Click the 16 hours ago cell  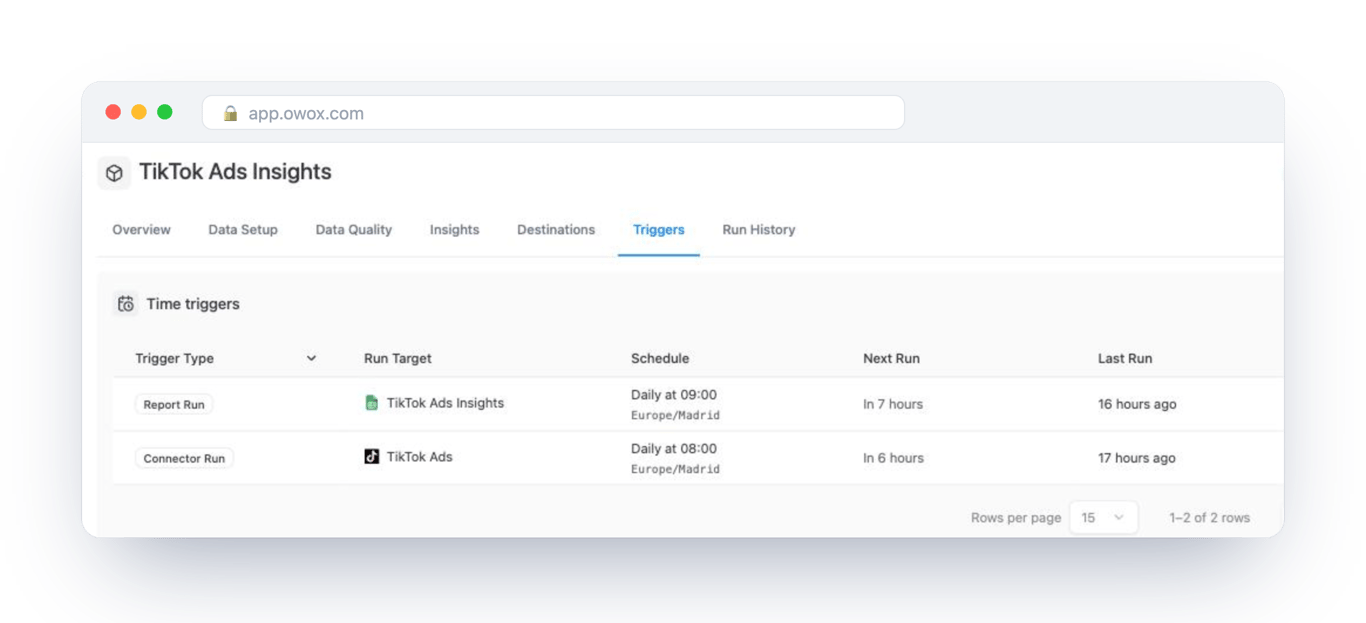click(x=1137, y=404)
